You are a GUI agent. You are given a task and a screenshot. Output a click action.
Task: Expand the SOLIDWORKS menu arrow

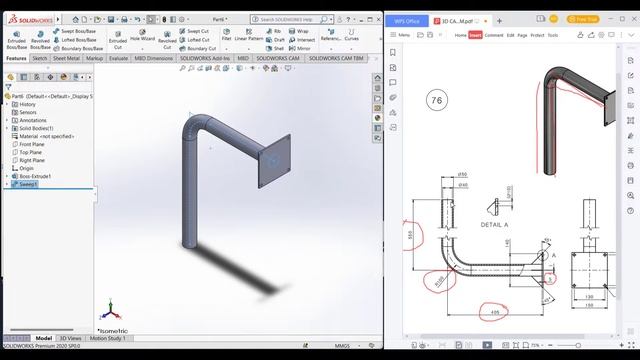[58, 19]
